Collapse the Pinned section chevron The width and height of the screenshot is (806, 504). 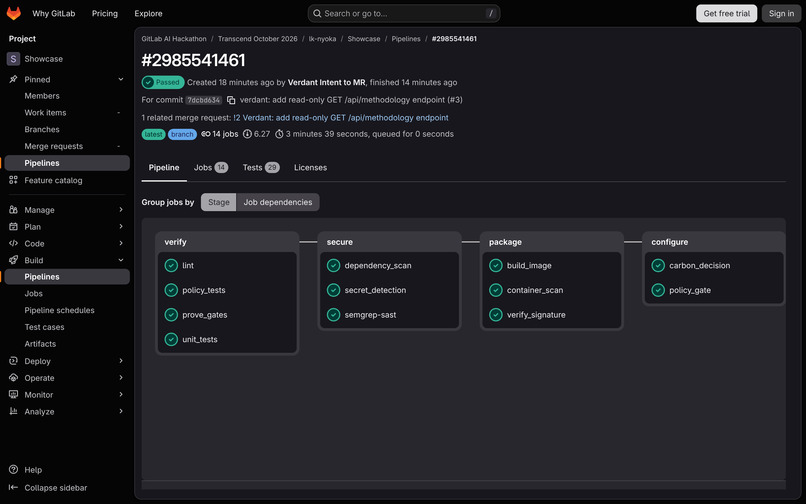121,79
